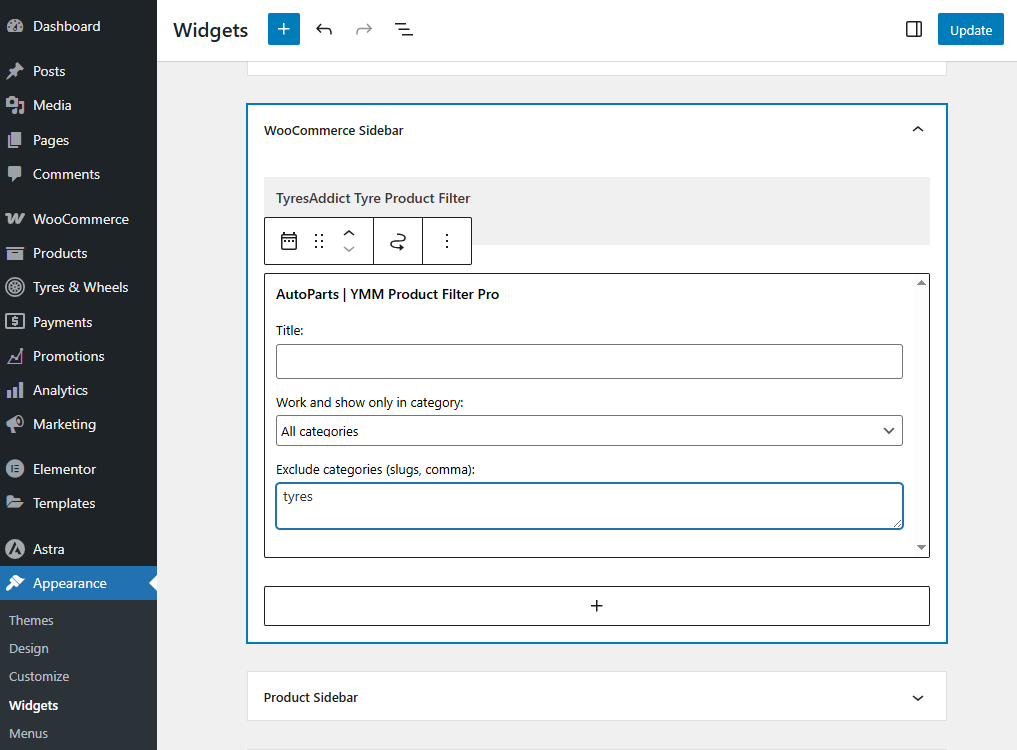The height and width of the screenshot is (750, 1017).
Task: Click the legacy widget block type icon
Action: (x=289, y=241)
